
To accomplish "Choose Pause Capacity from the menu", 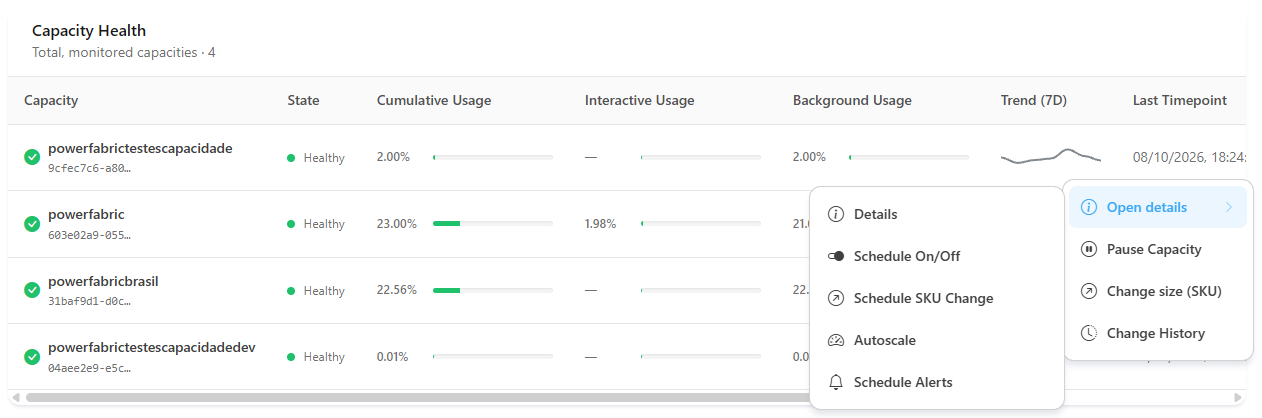I will (x=1158, y=249).
